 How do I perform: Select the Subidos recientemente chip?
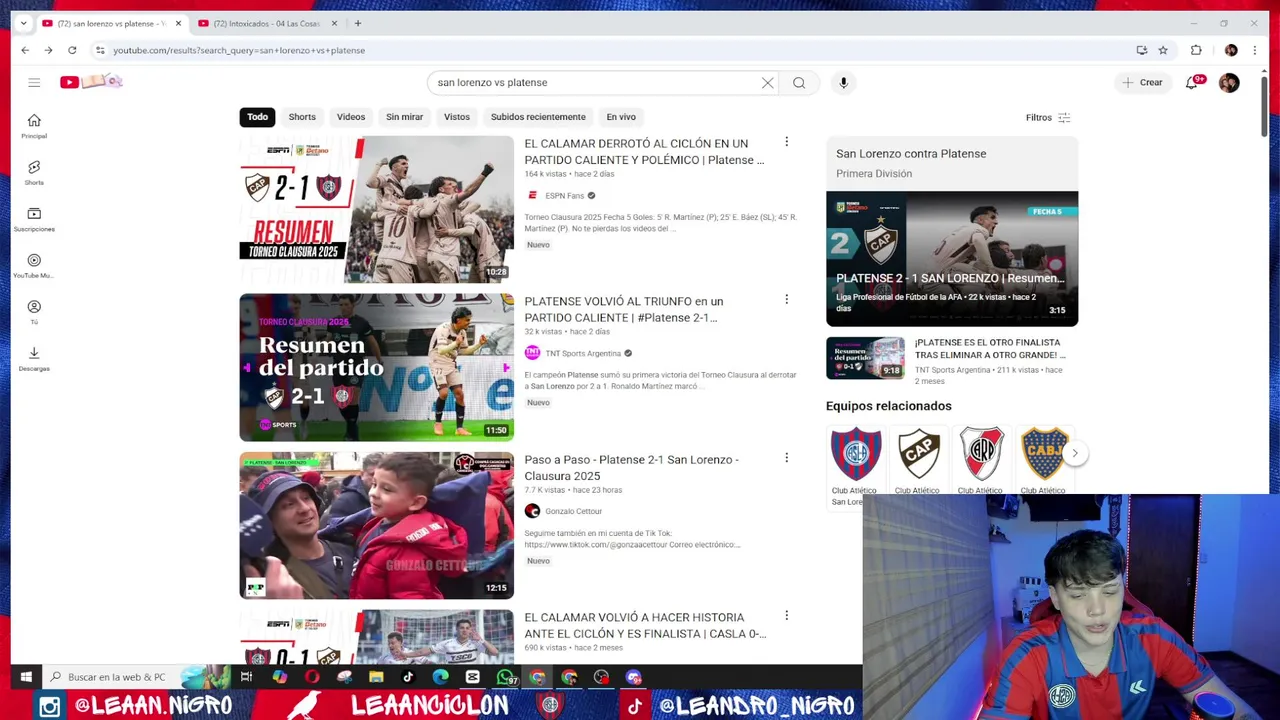(x=538, y=117)
